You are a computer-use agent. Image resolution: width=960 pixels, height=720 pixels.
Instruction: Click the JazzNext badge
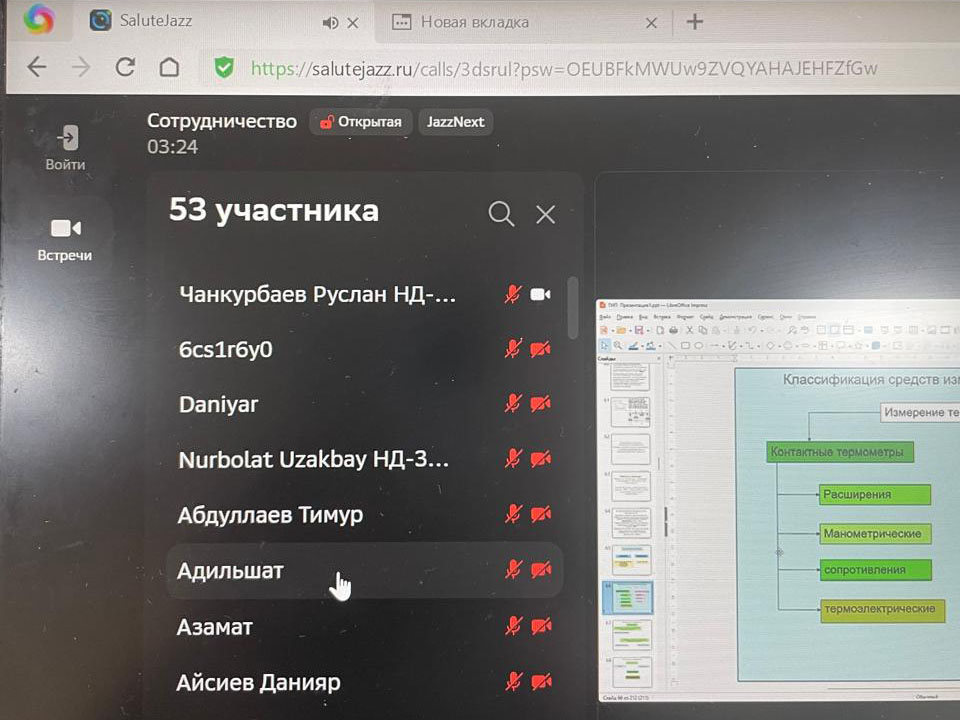455,122
